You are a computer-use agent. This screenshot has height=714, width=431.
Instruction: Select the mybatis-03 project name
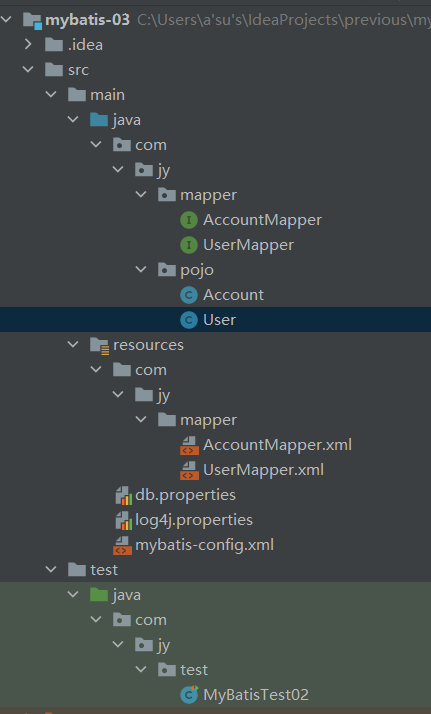pyautogui.click(x=87, y=20)
